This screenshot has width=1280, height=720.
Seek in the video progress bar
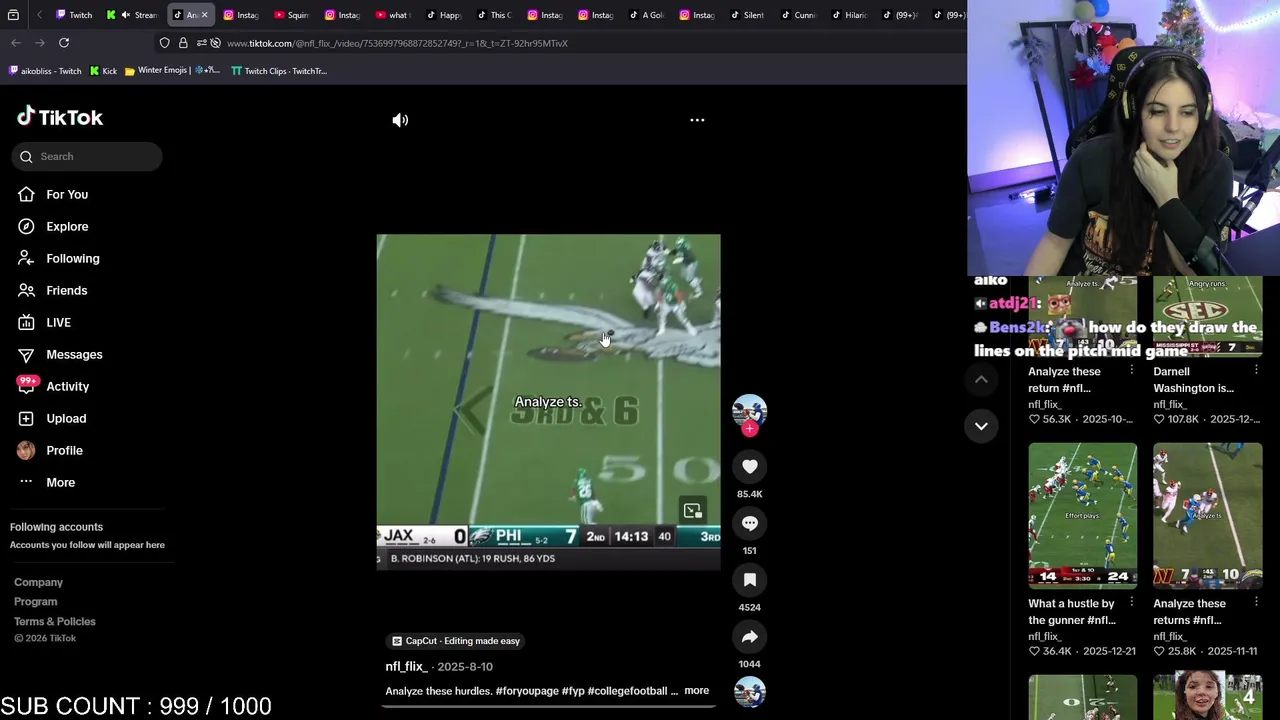548,706
